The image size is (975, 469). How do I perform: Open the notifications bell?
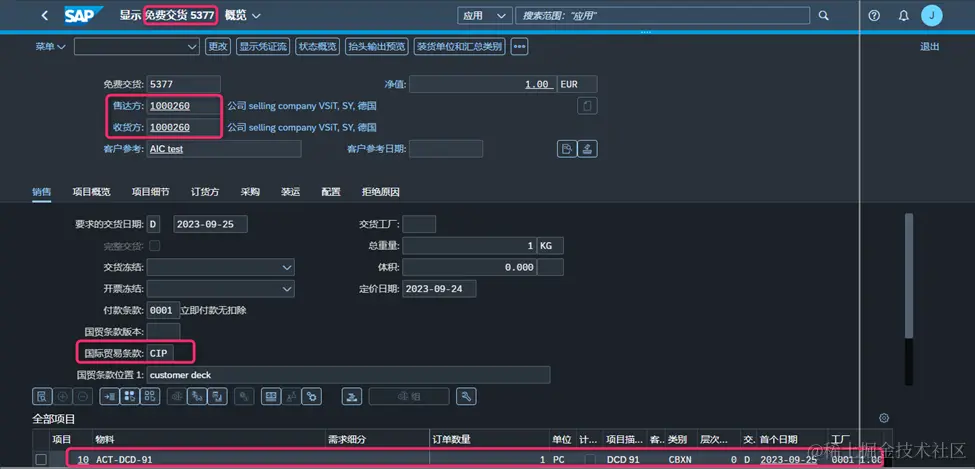(903, 16)
